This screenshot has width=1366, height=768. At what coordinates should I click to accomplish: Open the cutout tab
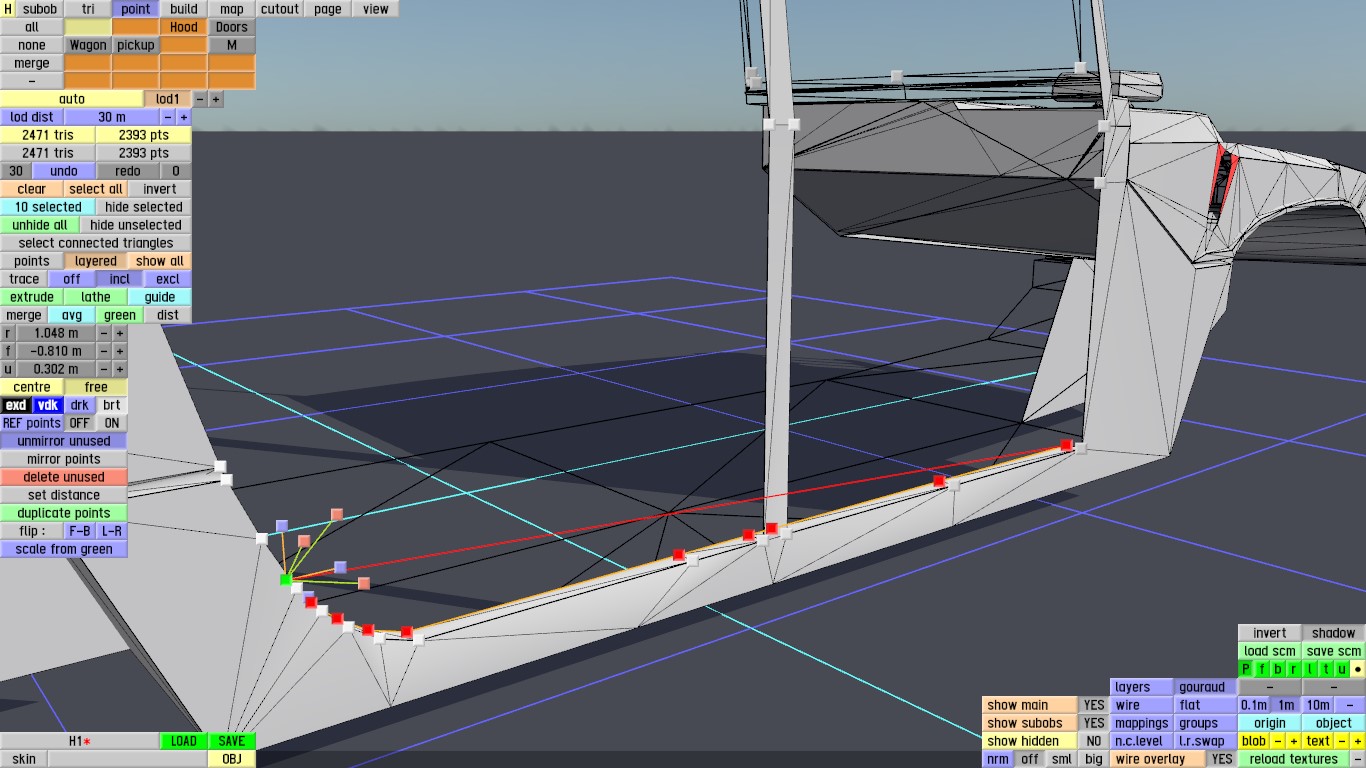pos(279,9)
